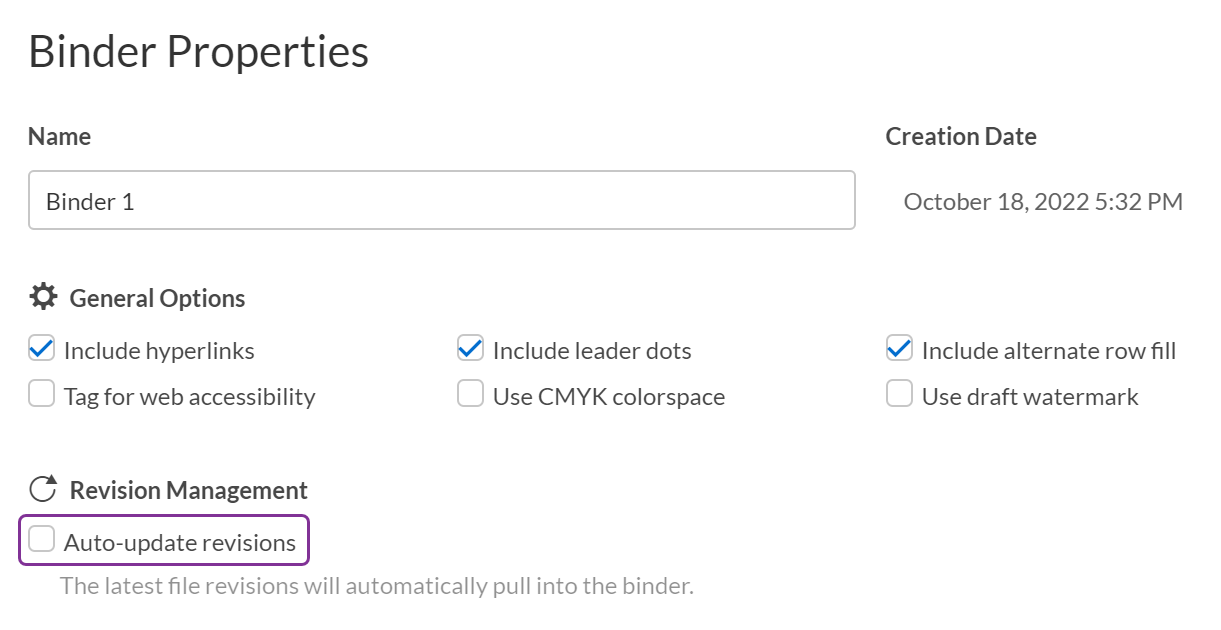The image size is (1221, 630).
Task: Click the Use draft watermark label
Action: click(1027, 395)
